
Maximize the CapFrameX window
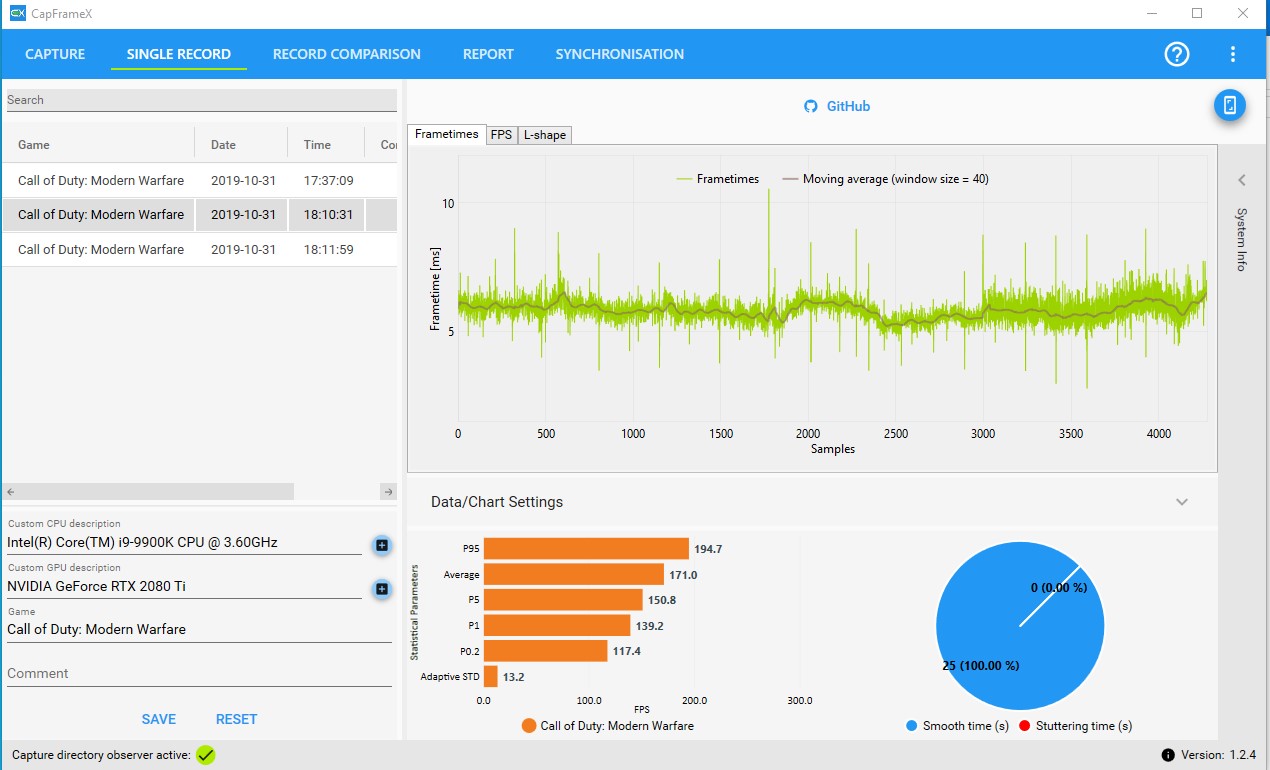point(1197,14)
